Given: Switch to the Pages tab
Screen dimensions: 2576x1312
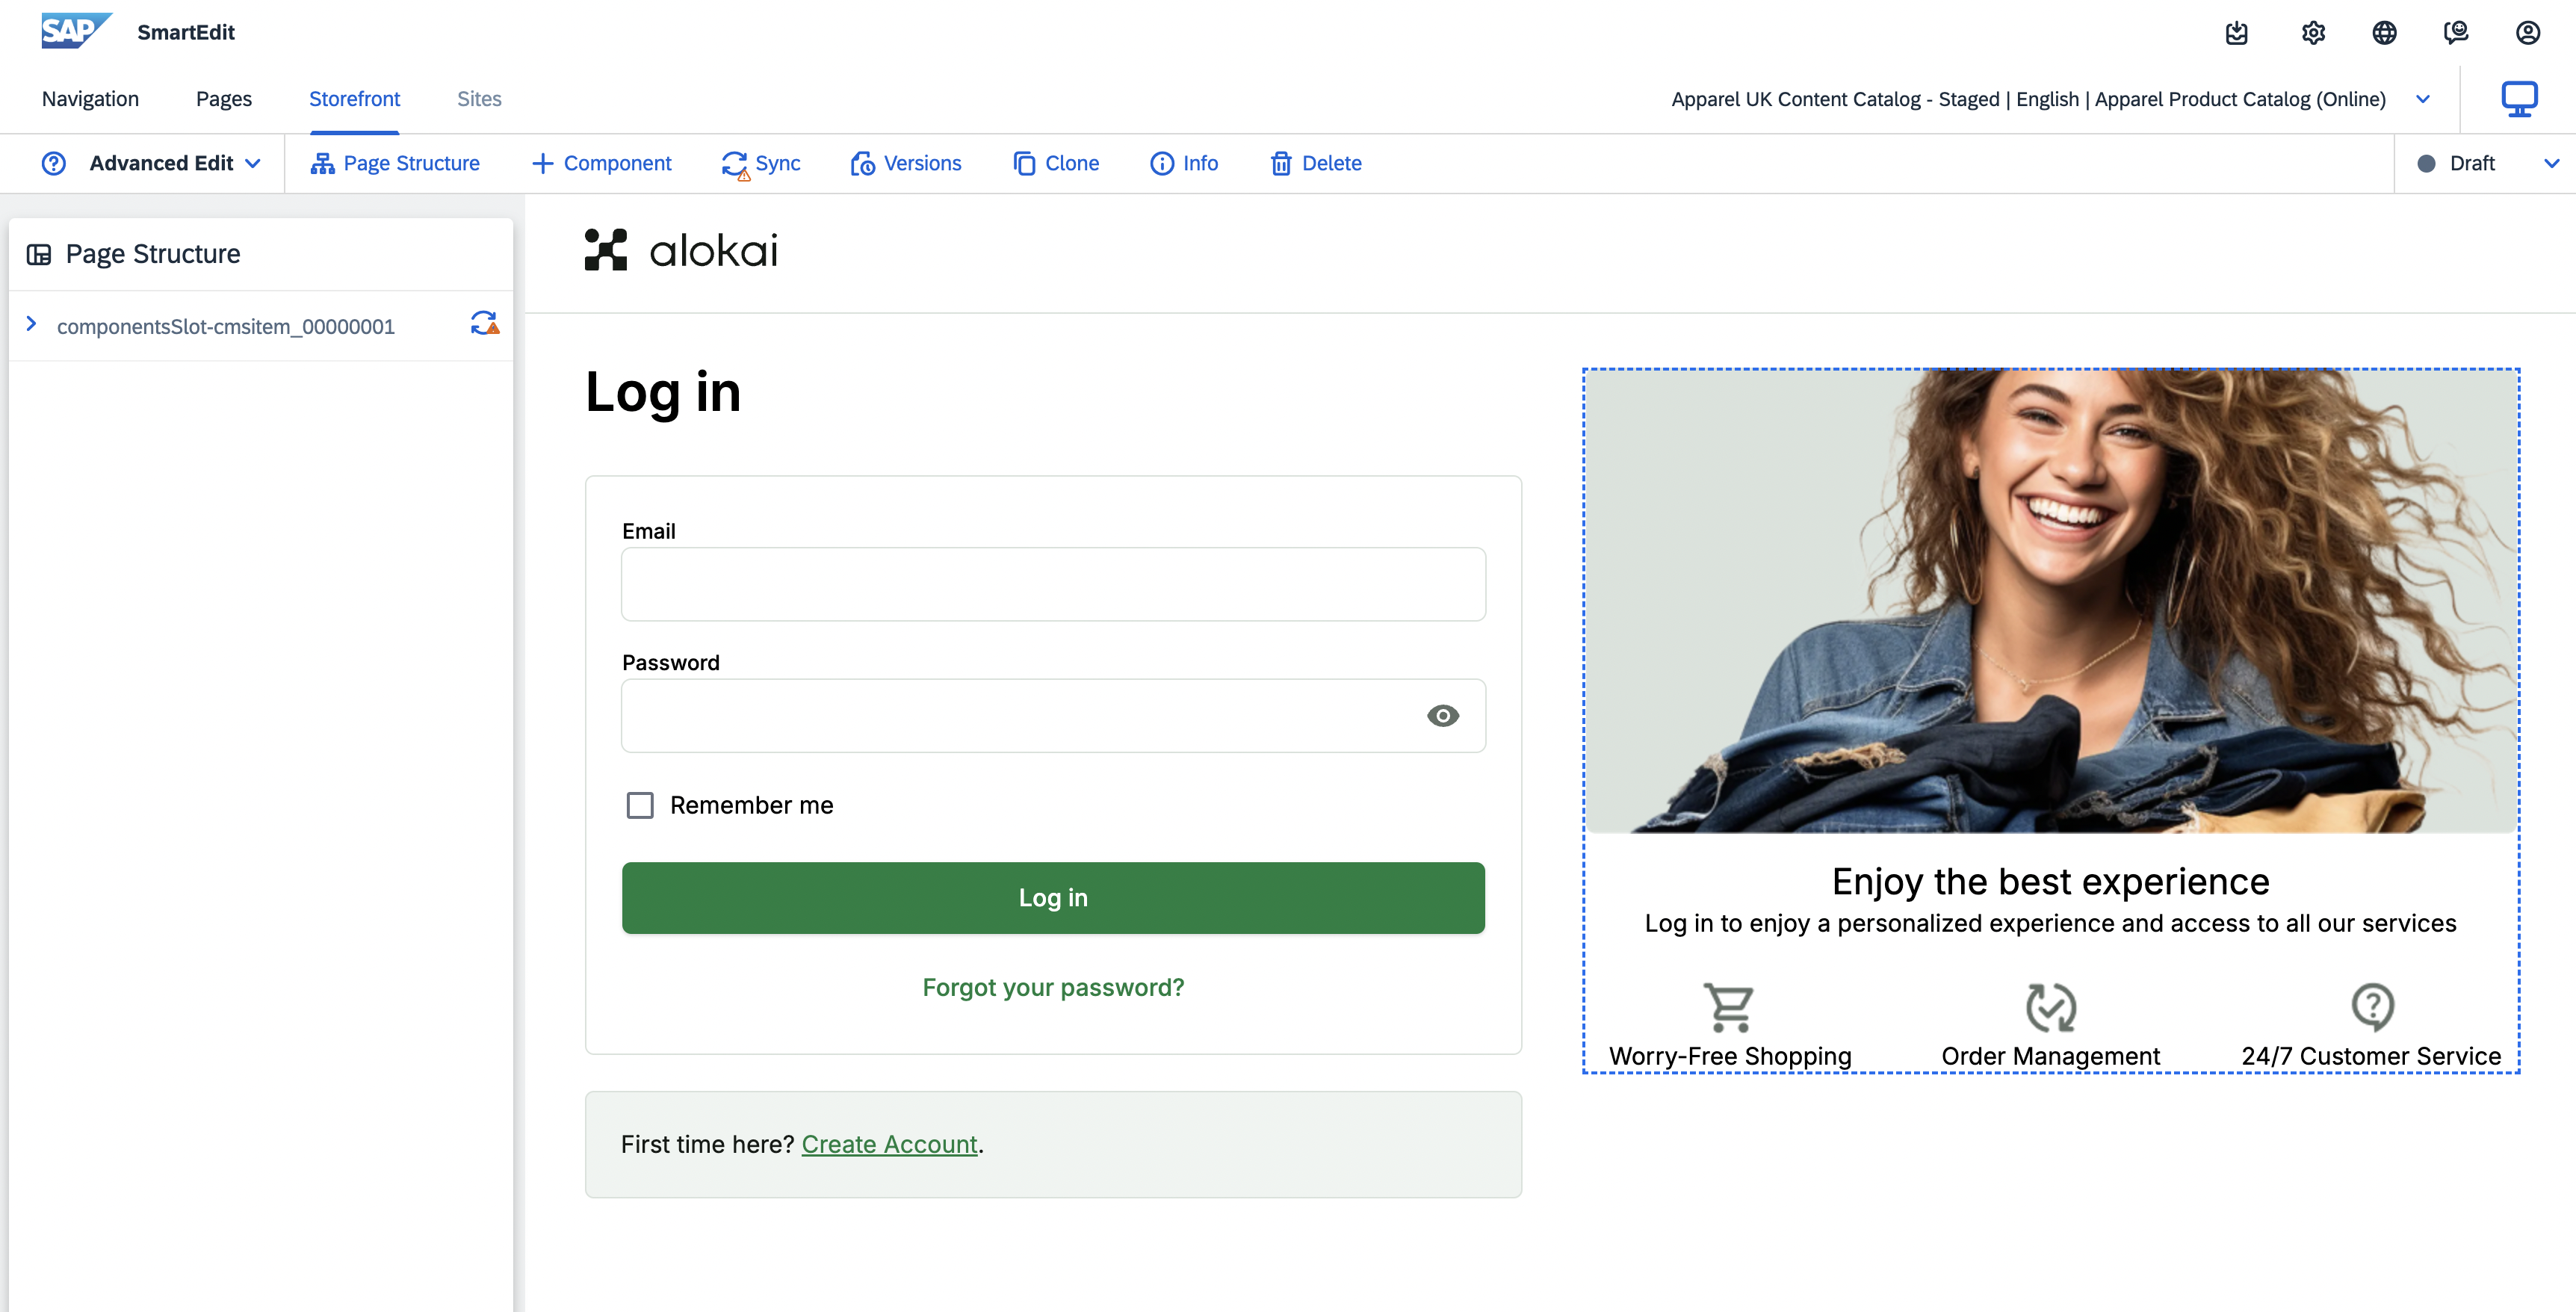Looking at the screenshot, I should [224, 99].
